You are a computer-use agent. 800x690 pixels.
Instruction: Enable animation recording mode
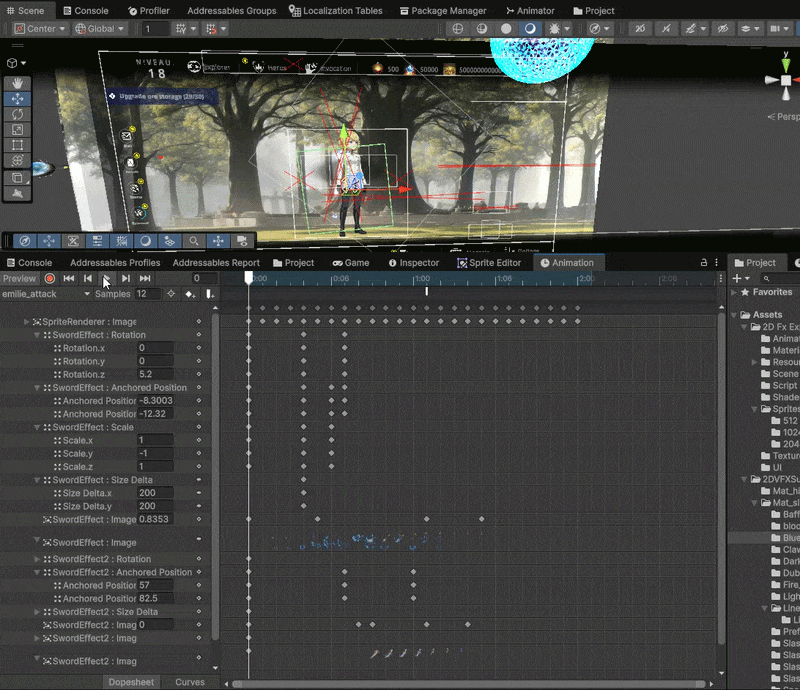49,279
